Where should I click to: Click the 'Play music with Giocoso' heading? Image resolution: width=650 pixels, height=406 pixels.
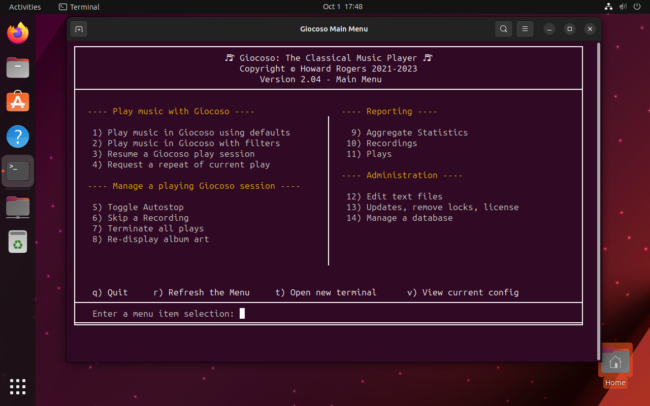pos(171,111)
